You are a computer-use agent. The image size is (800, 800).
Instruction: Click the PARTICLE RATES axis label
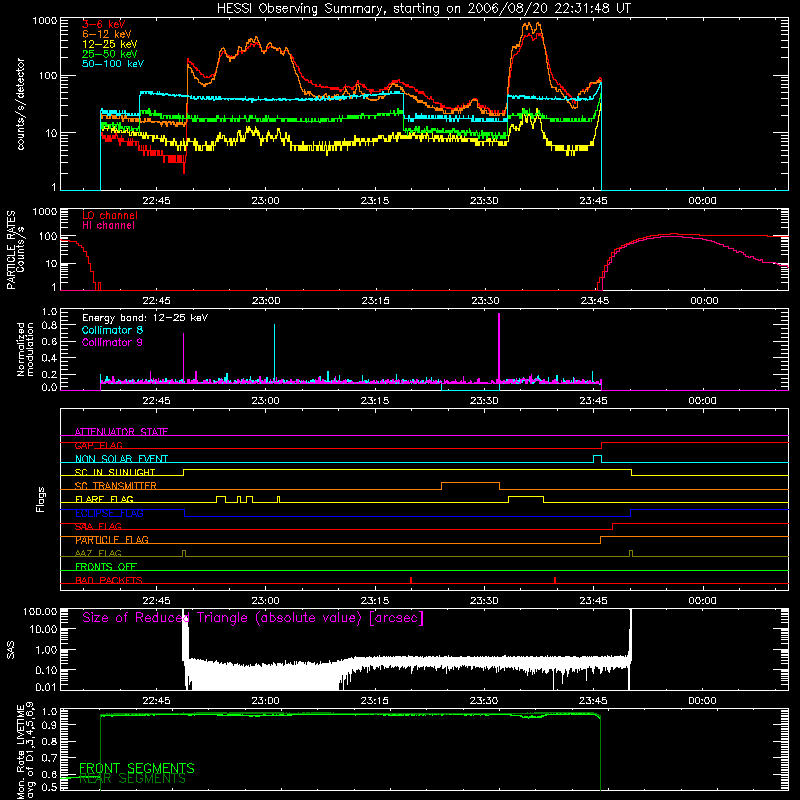11,250
